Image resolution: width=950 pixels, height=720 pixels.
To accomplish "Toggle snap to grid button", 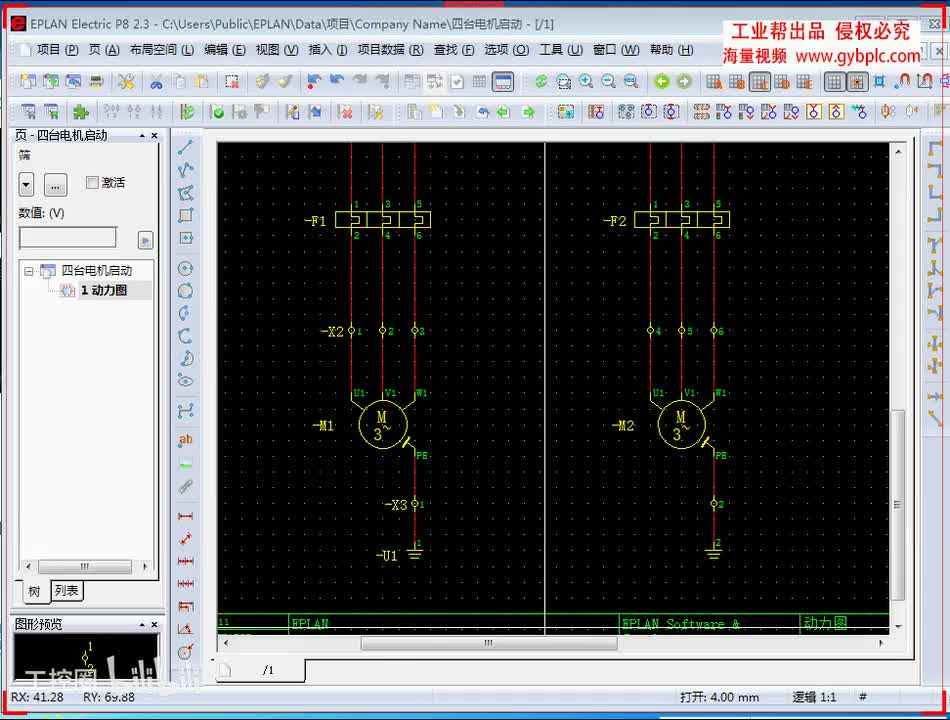I will pyautogui.click(x=857, y=82).
